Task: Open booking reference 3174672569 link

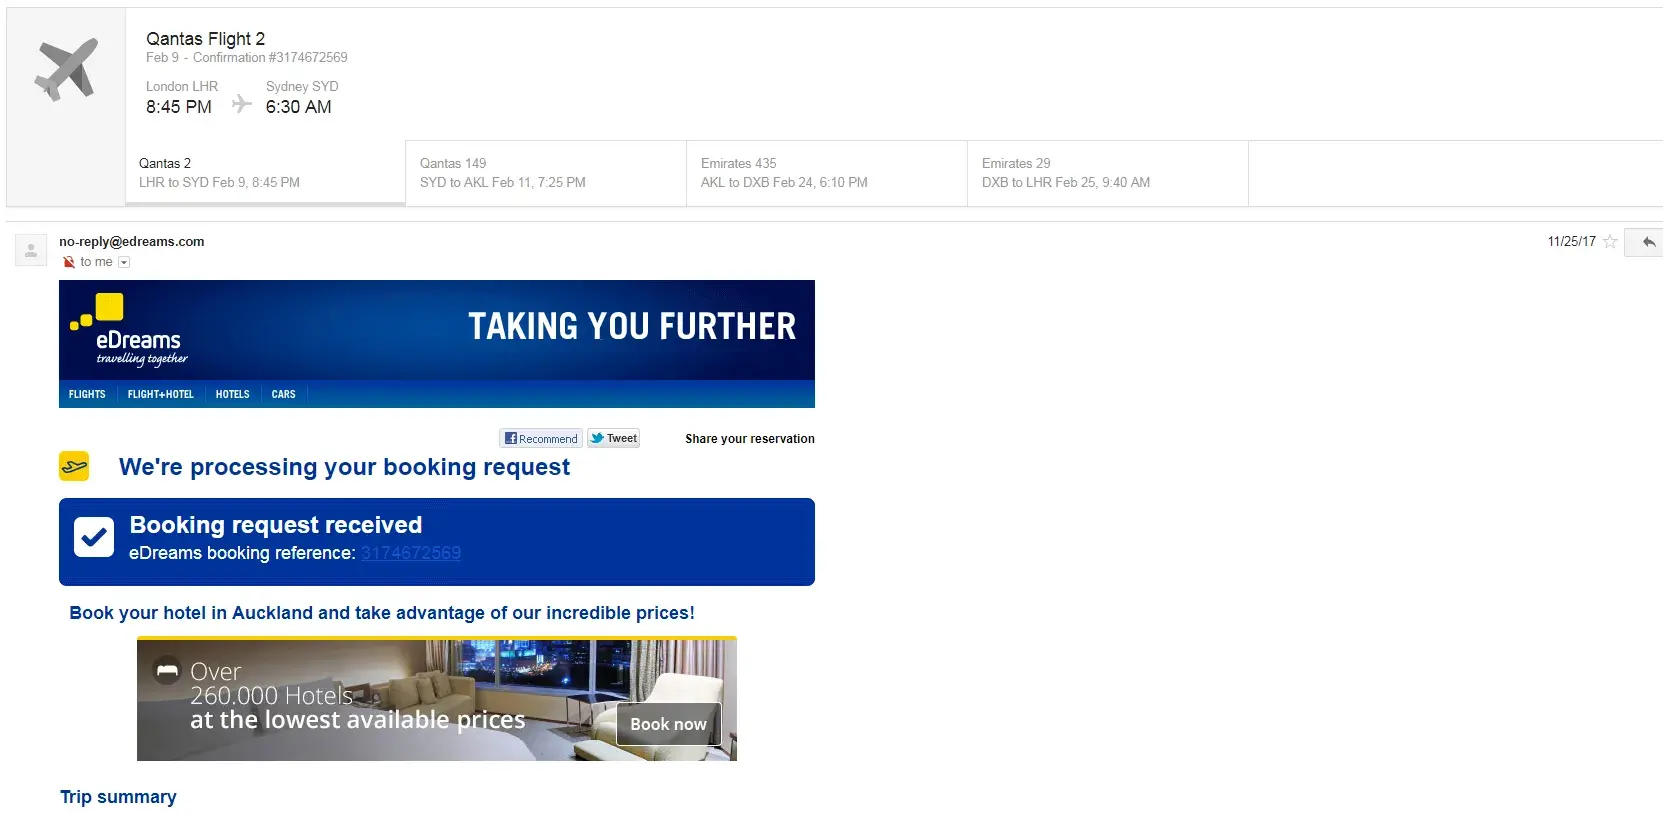Action: point(411,553)
